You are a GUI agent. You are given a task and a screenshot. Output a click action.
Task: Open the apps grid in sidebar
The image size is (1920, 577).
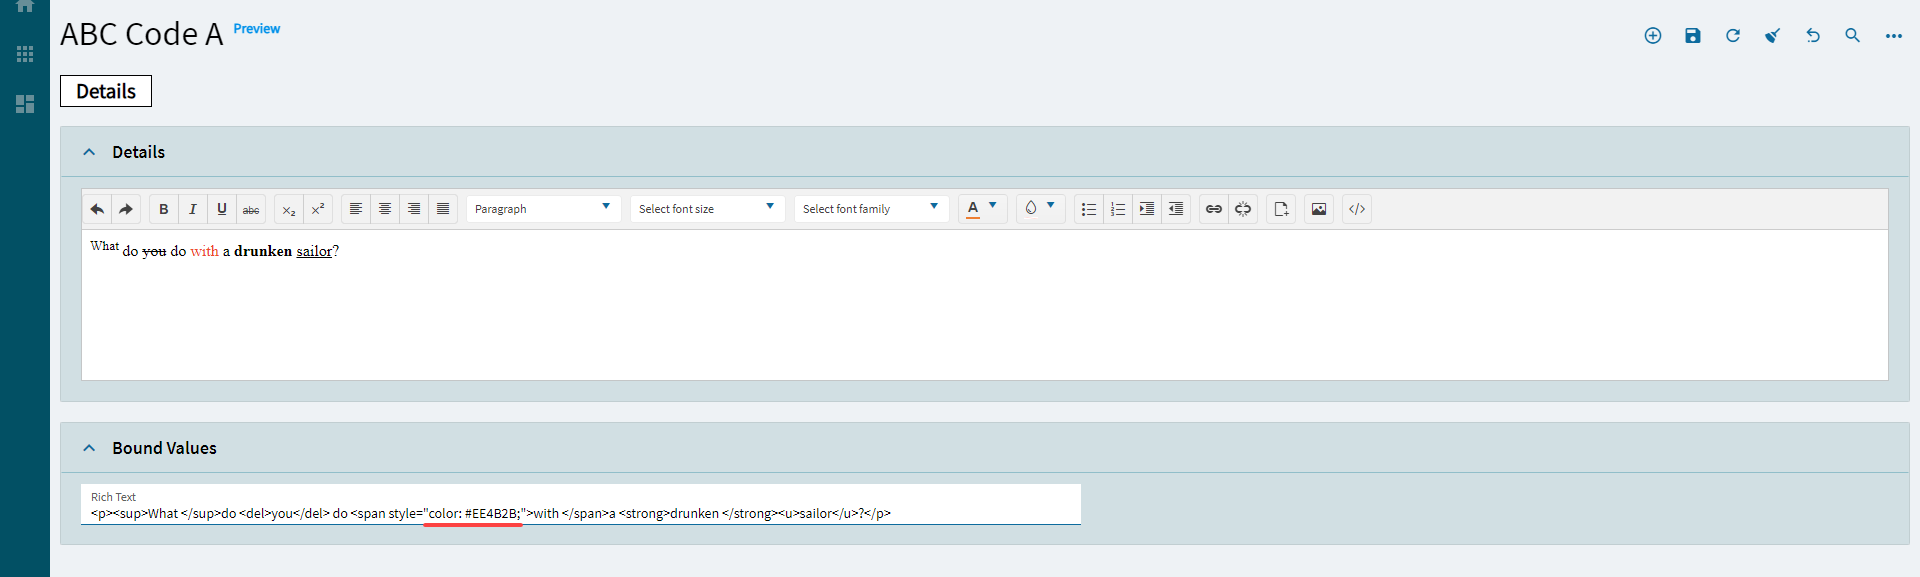(x=25, y=54)
